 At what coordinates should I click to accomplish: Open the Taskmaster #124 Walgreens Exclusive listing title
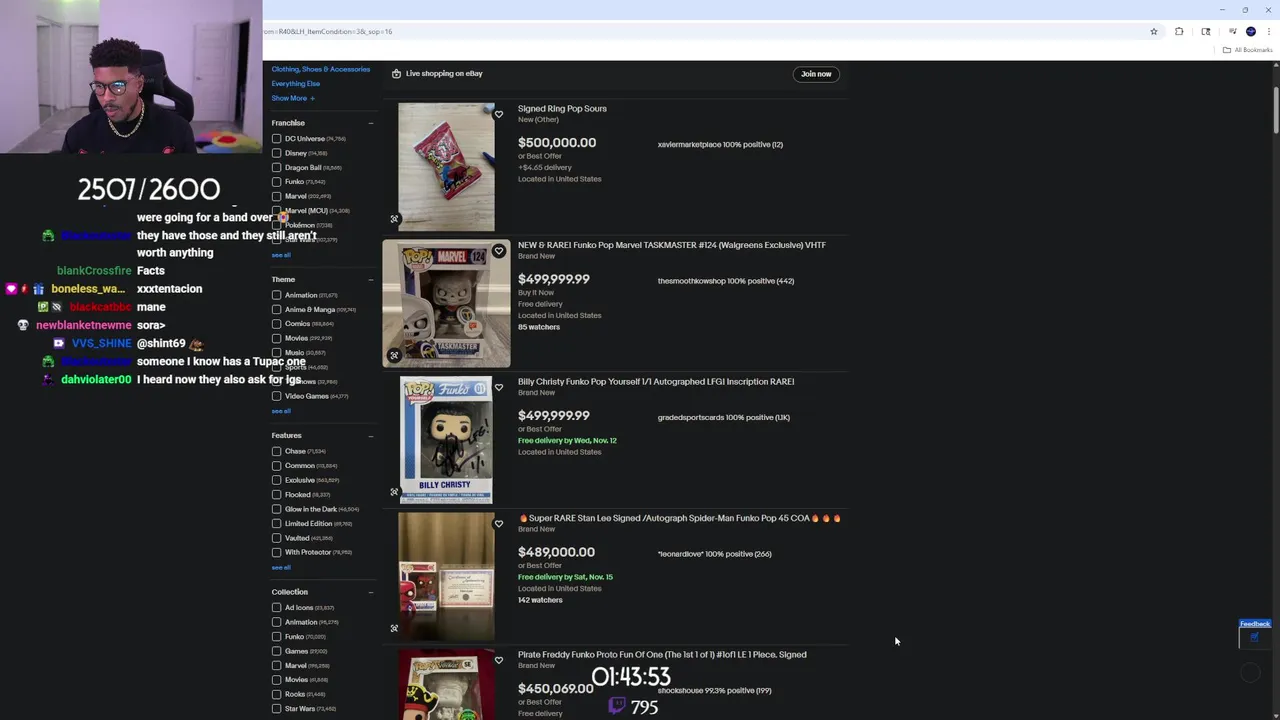click(x=672, y=245)
